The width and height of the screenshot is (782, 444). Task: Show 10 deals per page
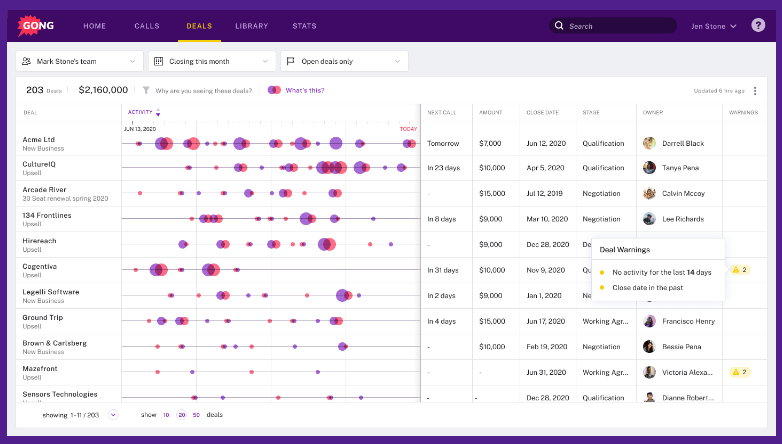pyautogui.click(x=166, y=415)
